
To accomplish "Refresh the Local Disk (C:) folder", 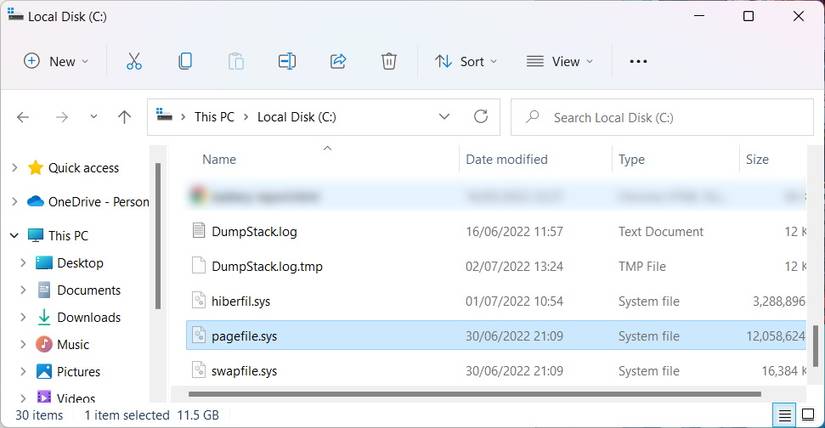I will 481,117.
